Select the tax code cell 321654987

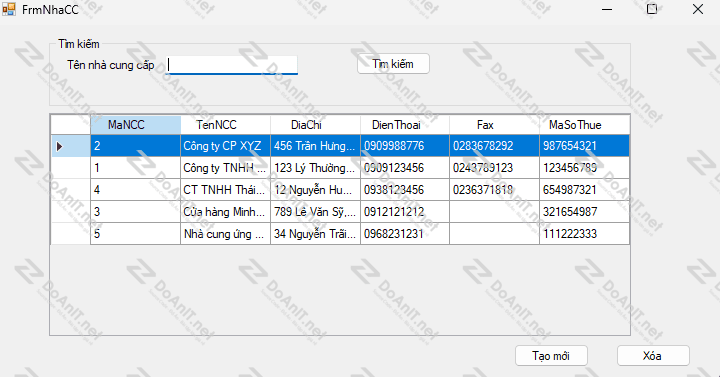tap(584, 212)
